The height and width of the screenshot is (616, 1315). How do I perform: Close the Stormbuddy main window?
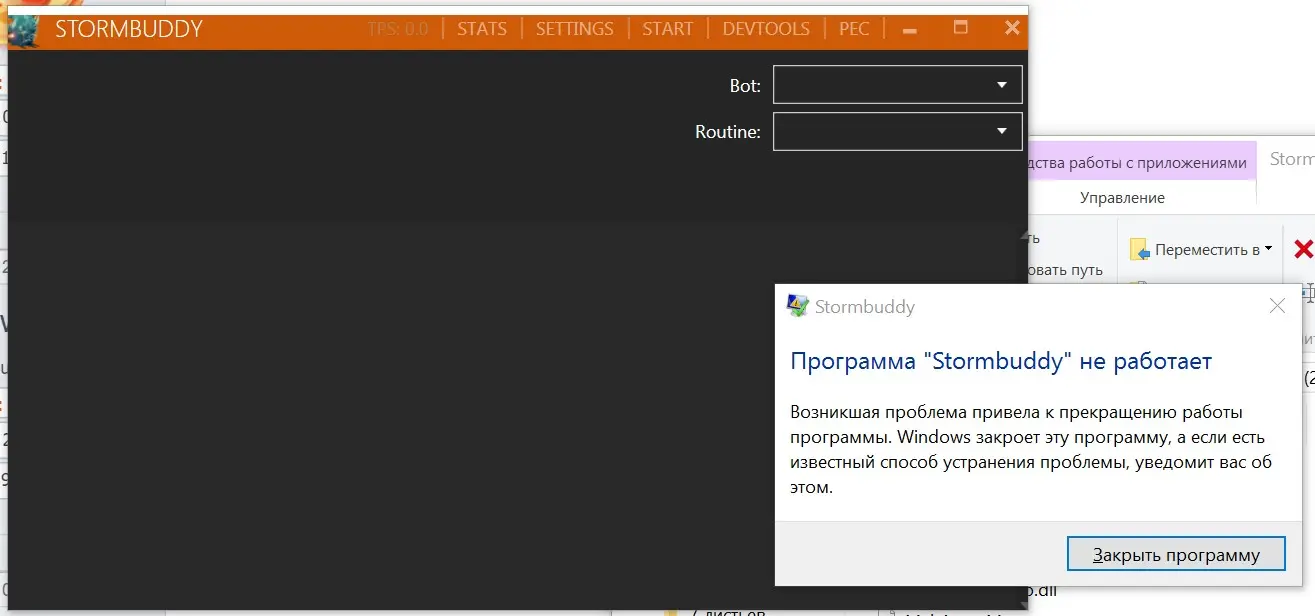point(1012,29)
